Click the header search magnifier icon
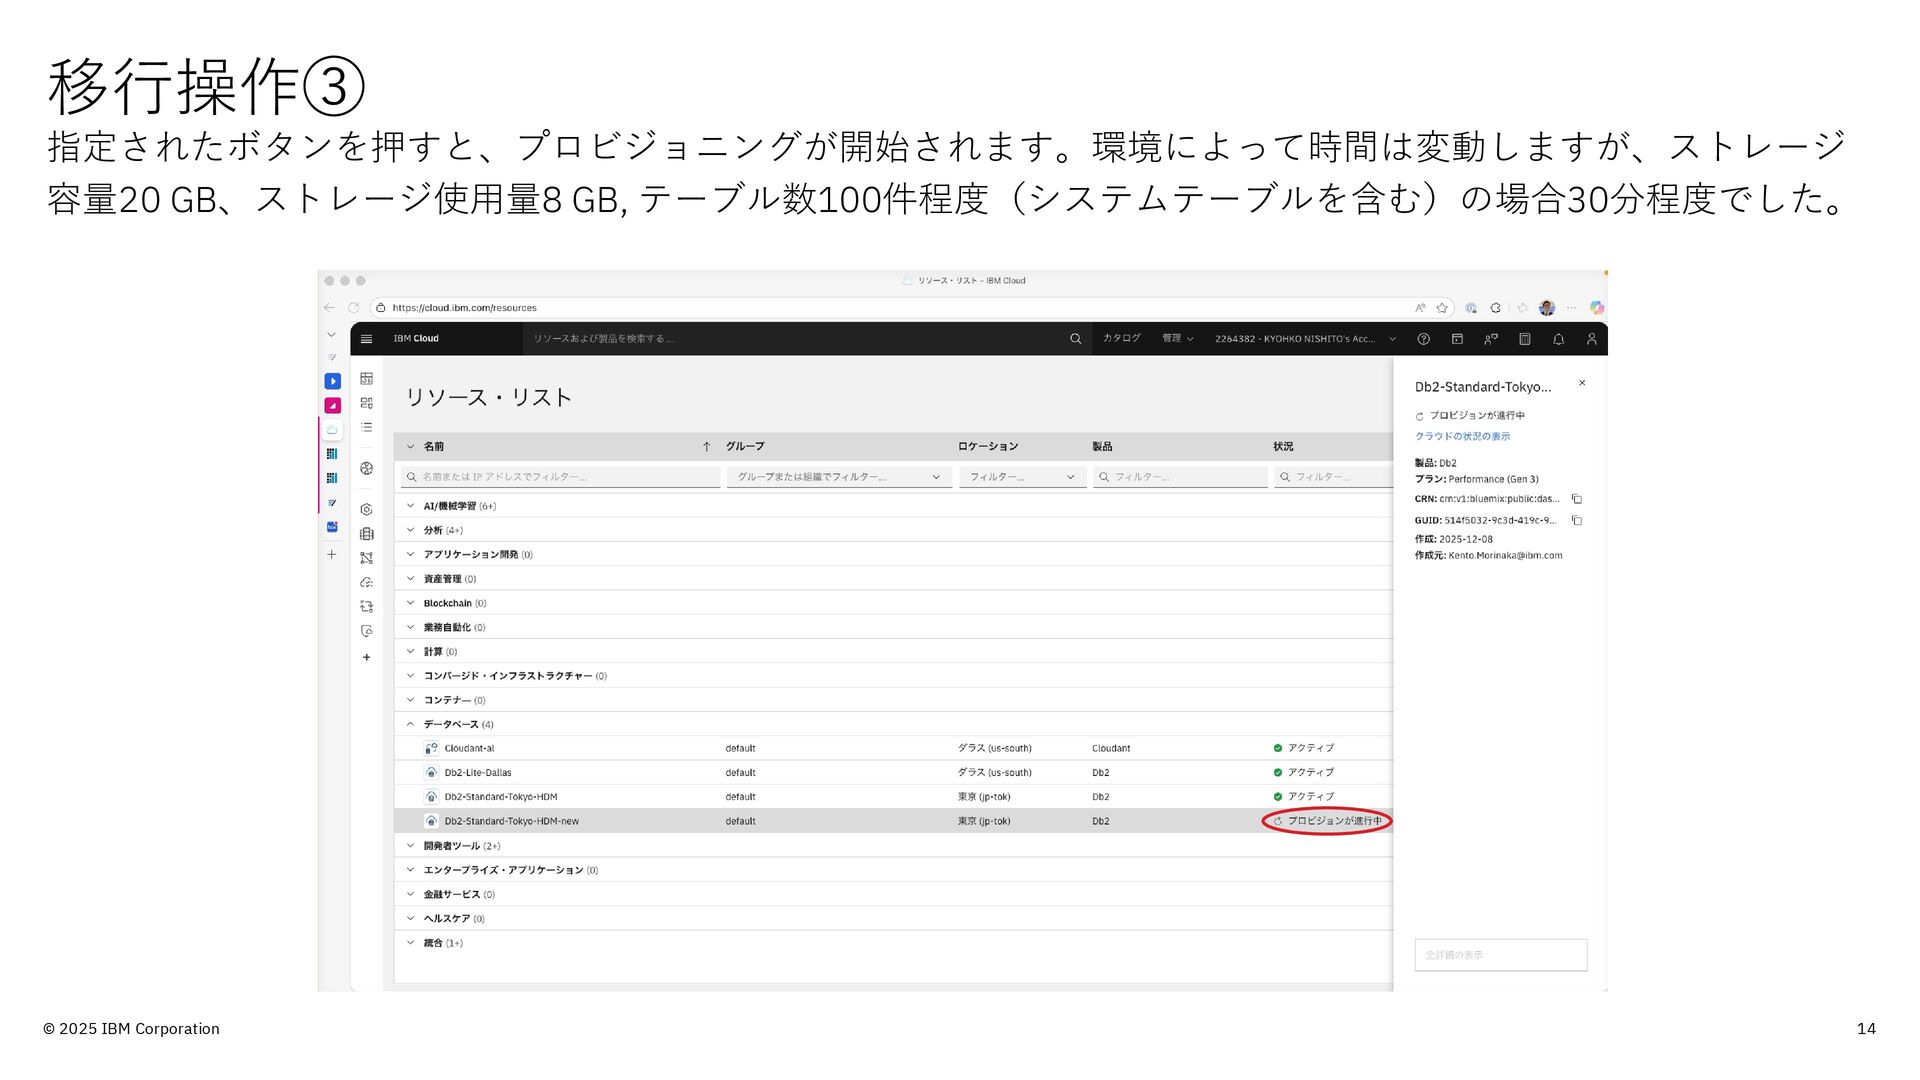 (1075, 339)
